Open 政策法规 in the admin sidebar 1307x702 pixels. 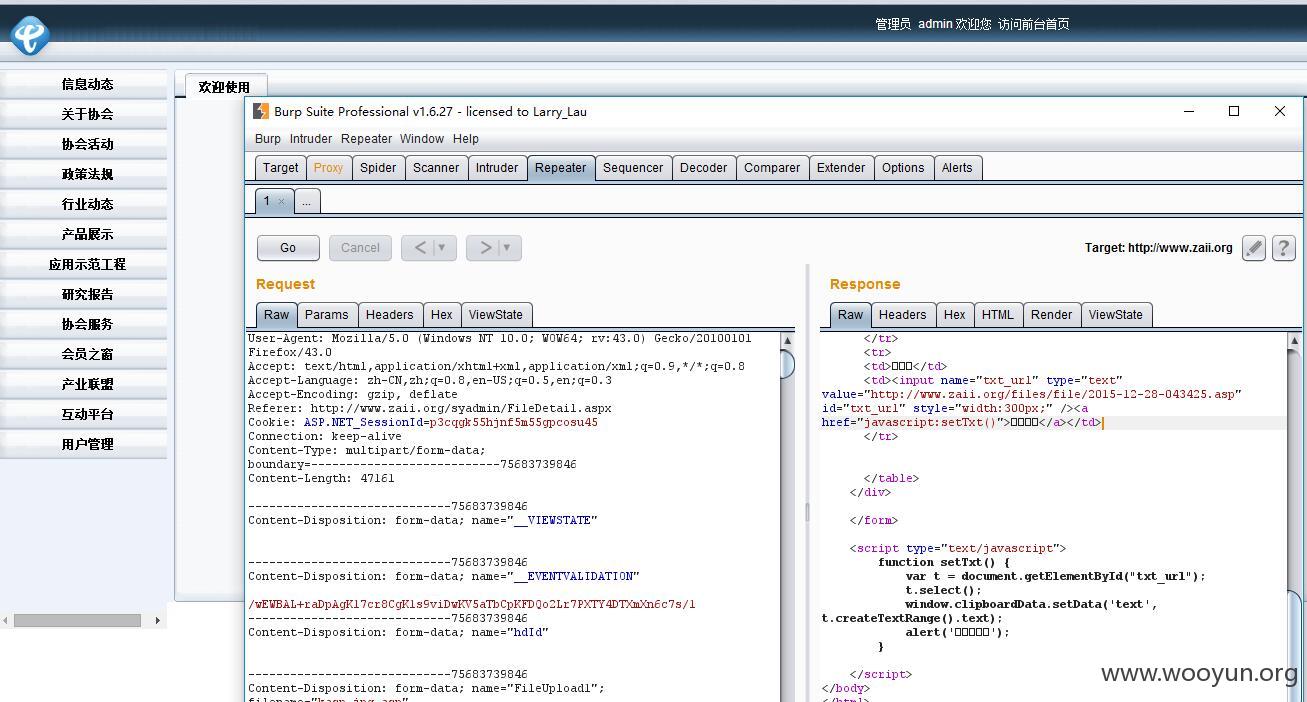[84, 174]
